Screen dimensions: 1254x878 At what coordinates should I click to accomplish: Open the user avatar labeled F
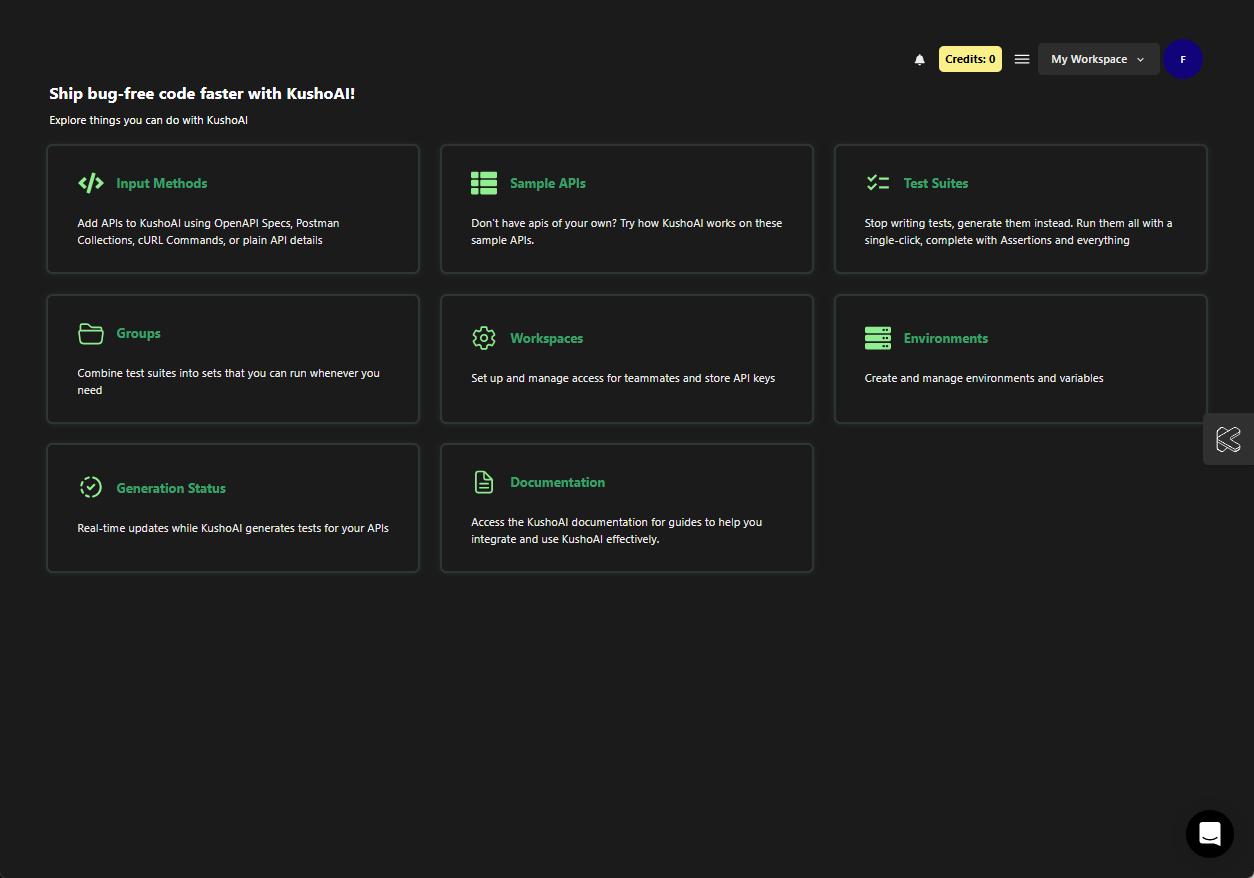pyautogui.click(x=1183, y=59)
